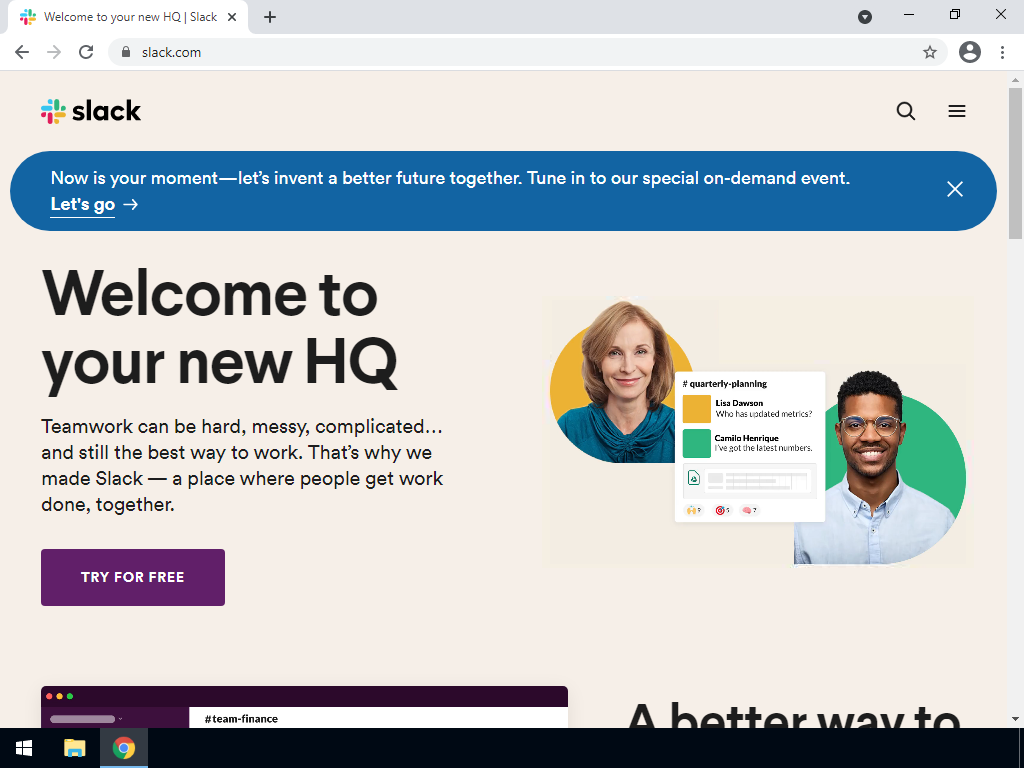Click Lisa Dawson's message "Who has updated metrics?"
This screenshot has width=1024, height=768.
click(x=763, y=414)
